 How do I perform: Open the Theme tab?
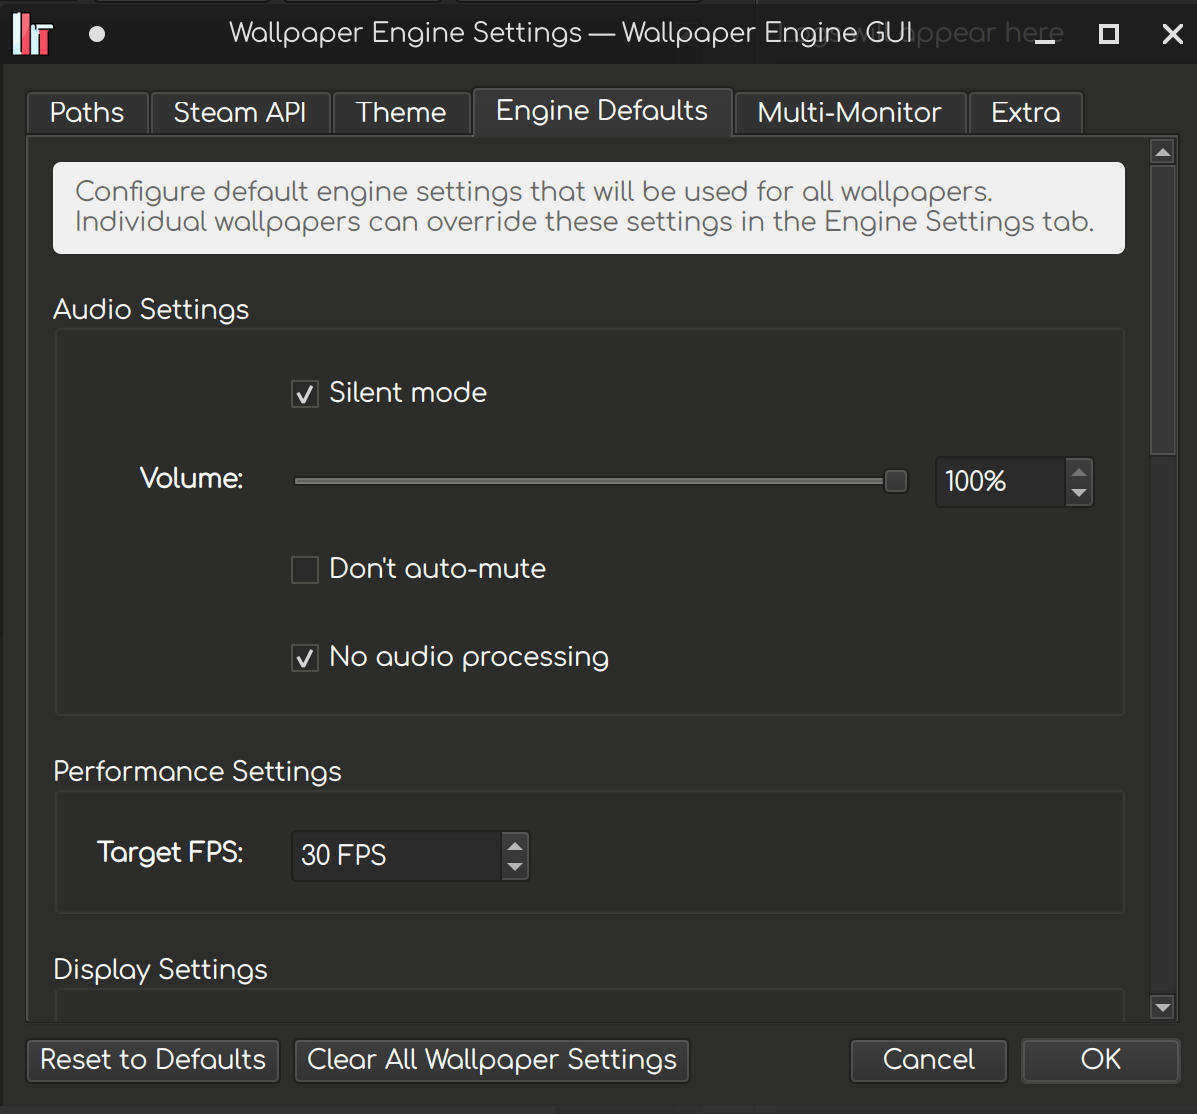pos(401,113)
